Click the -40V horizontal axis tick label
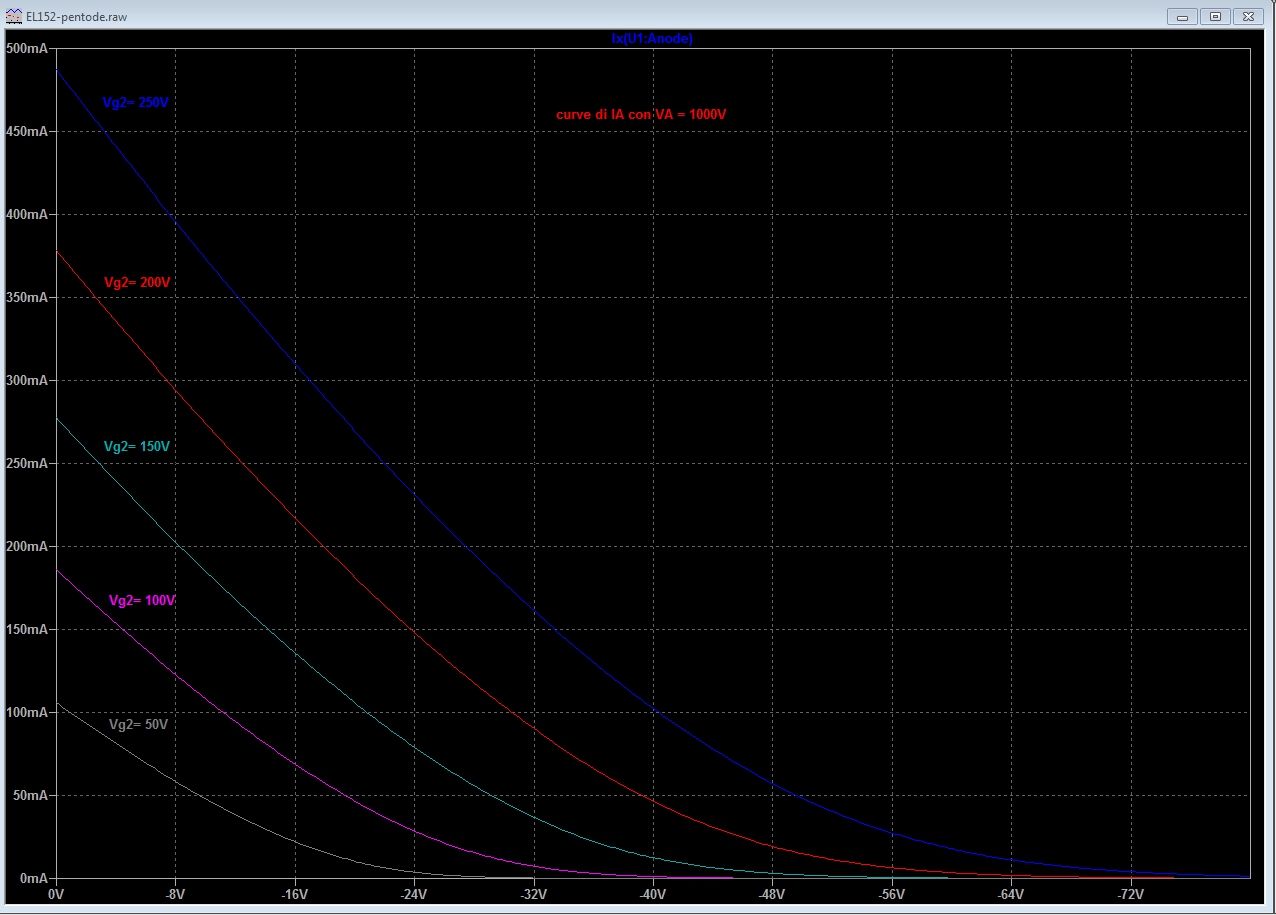The image size is (1276, 915). coord(652,893)
